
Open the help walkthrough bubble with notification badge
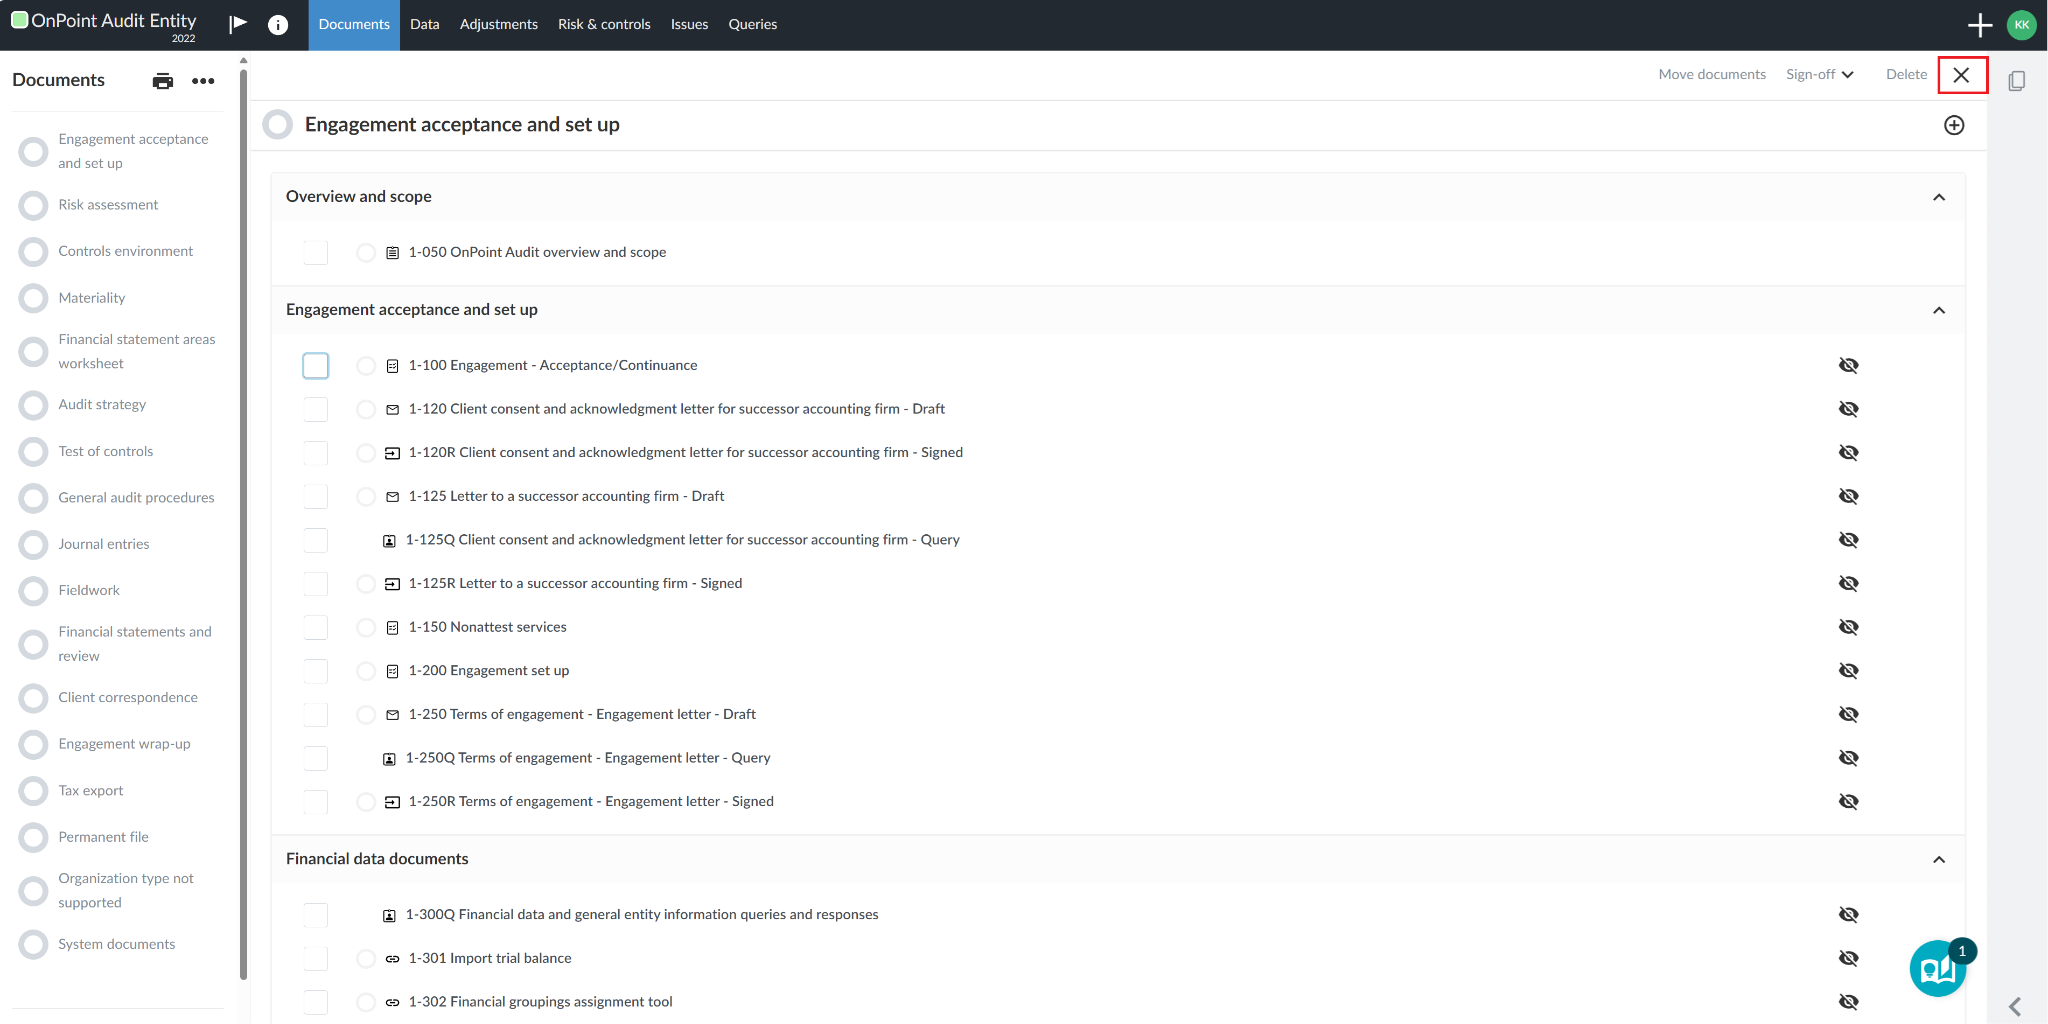tap(1937, 967)
